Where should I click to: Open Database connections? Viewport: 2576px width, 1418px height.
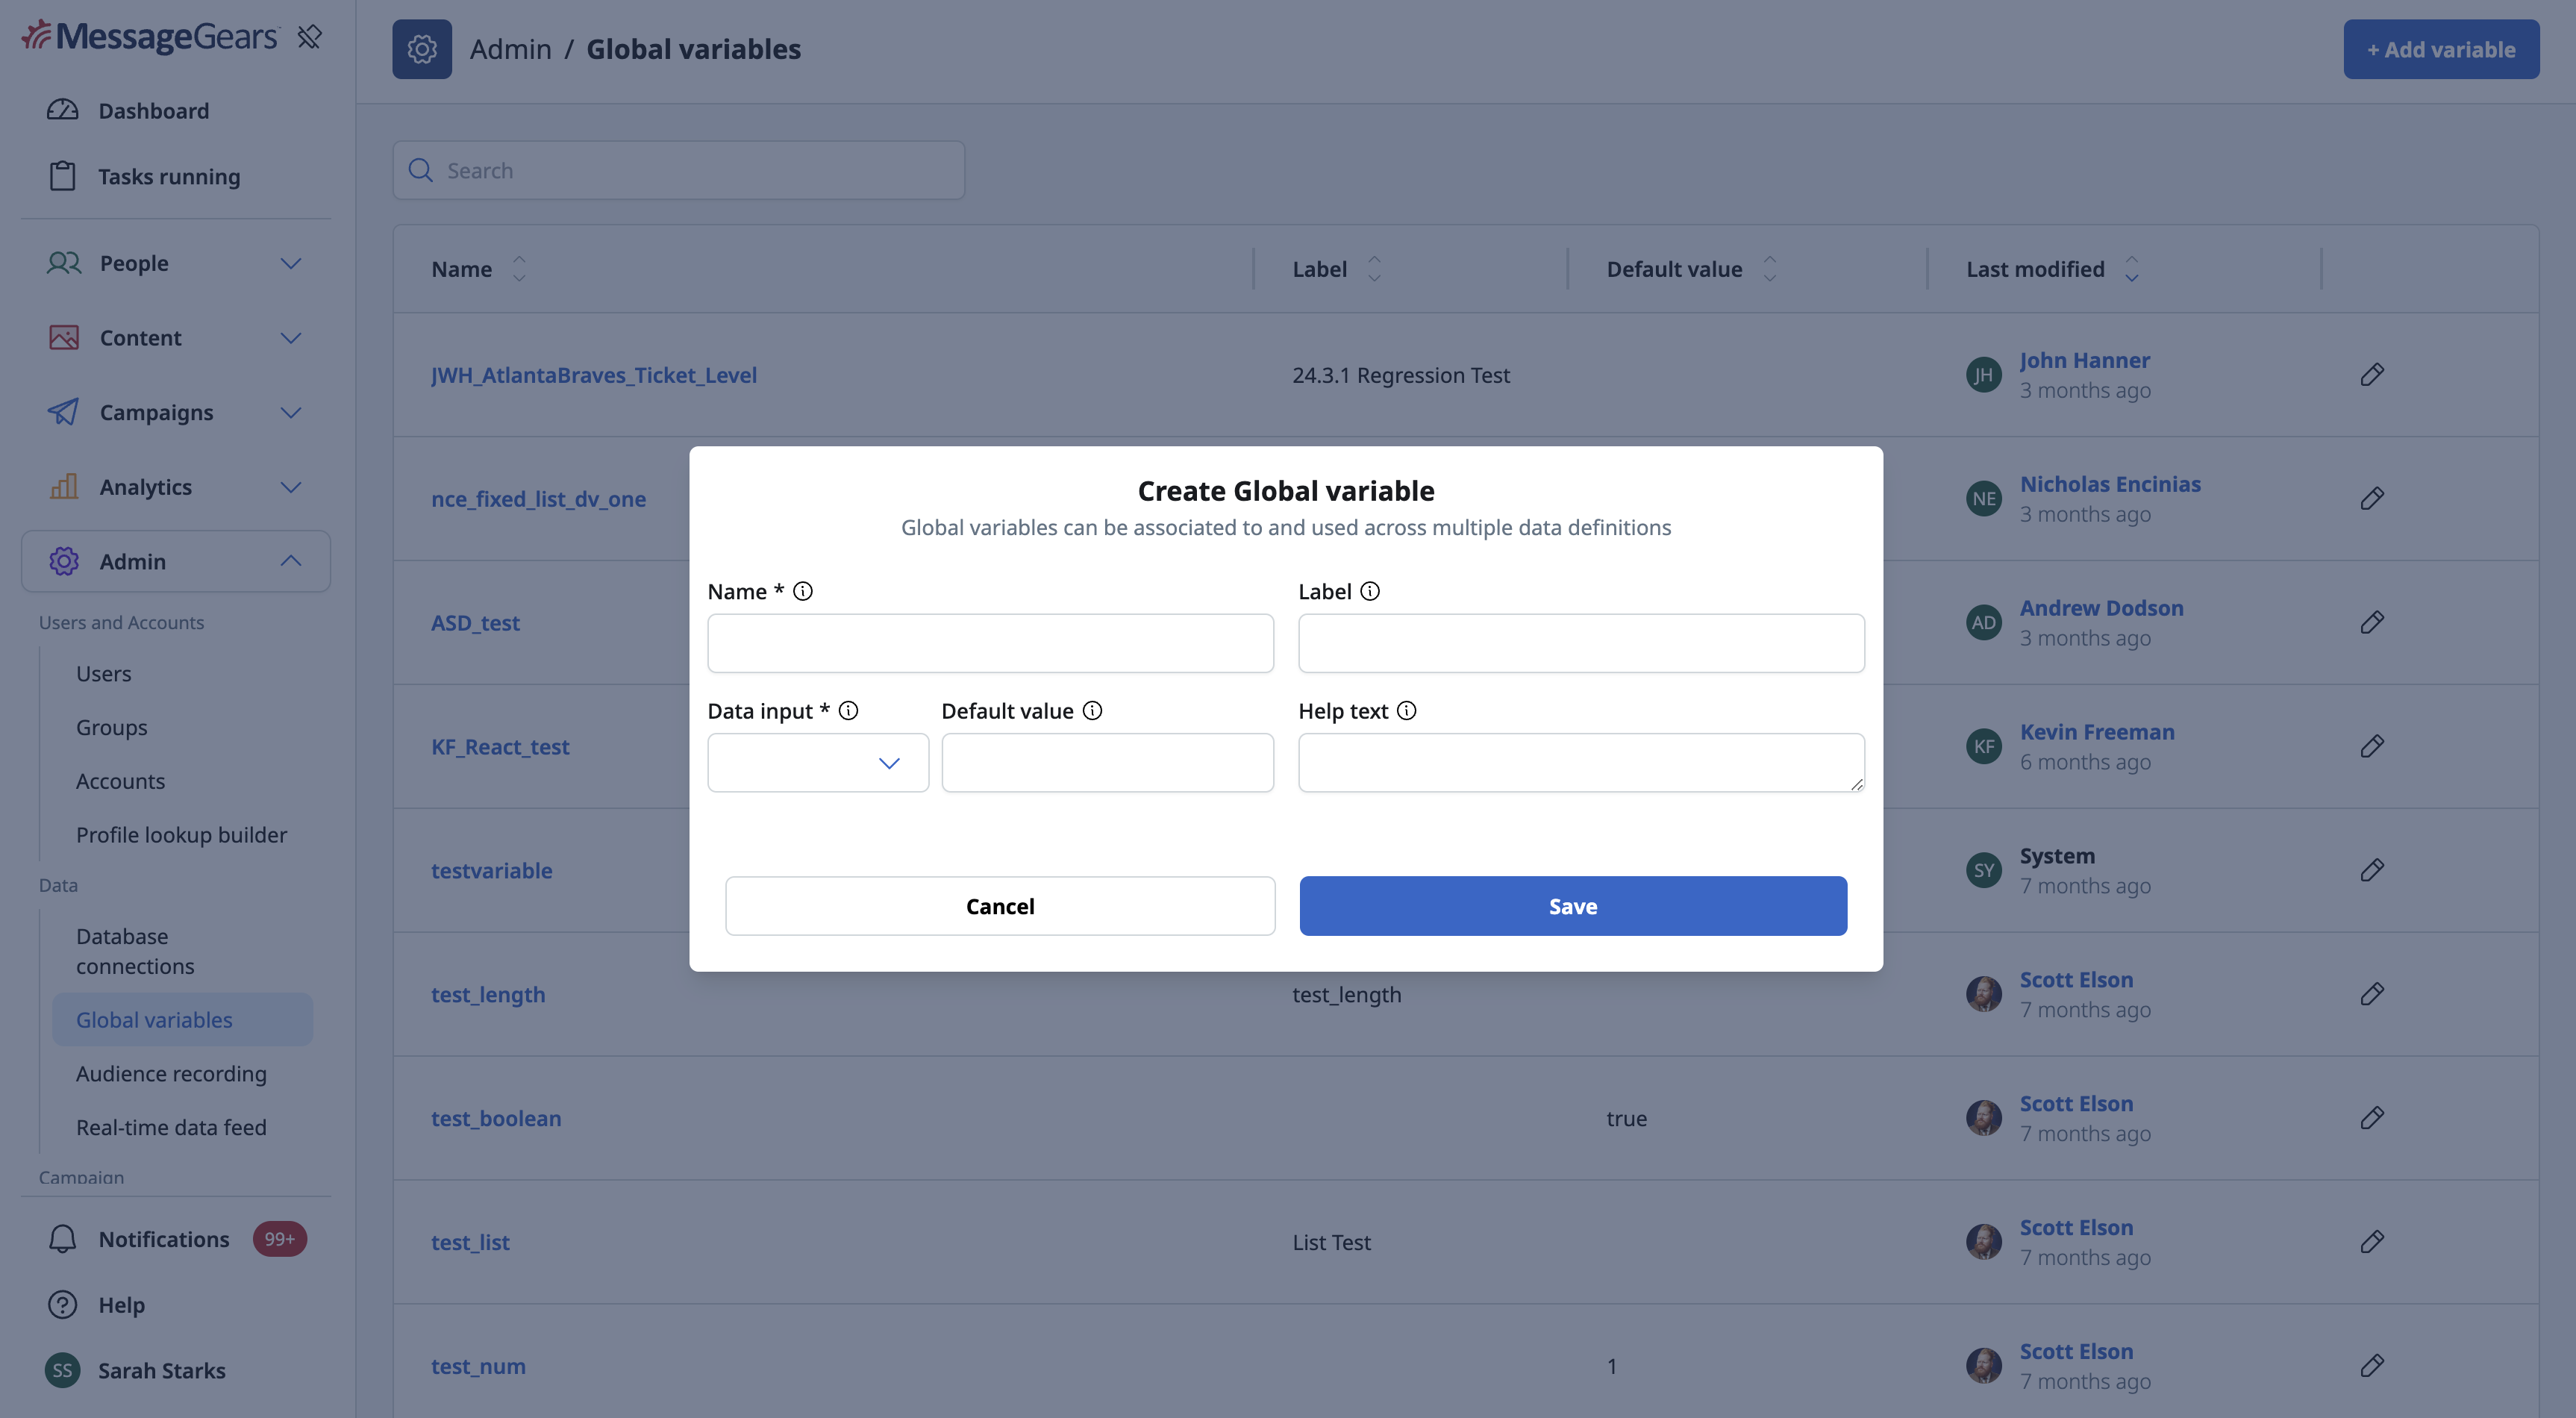click(x=135, y=951)
